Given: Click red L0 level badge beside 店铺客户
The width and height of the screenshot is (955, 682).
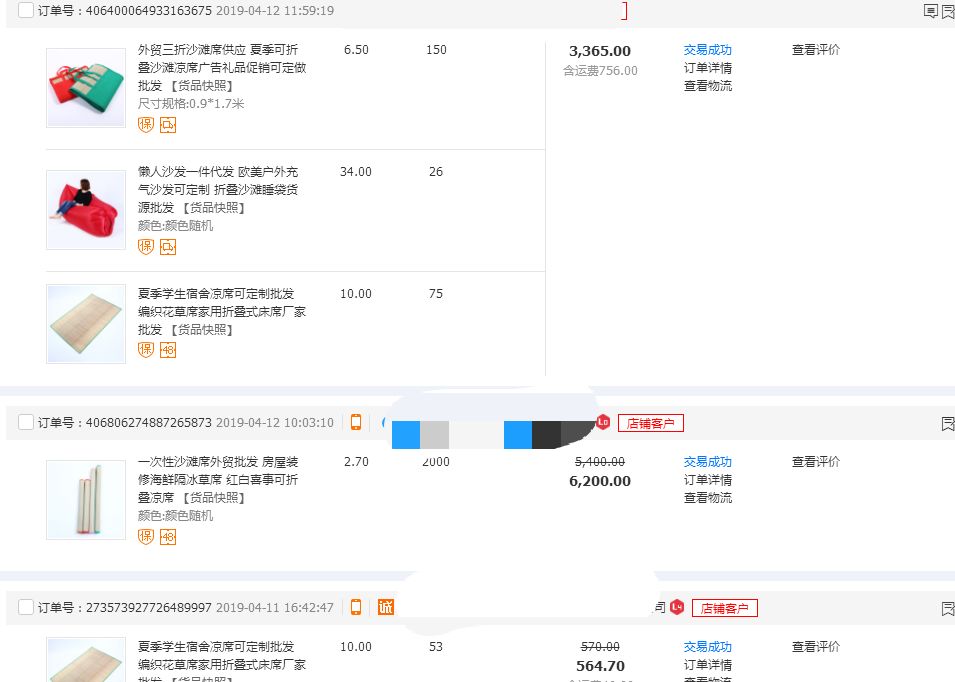Looking at the screenshot, I should click(x=603, y=422).
